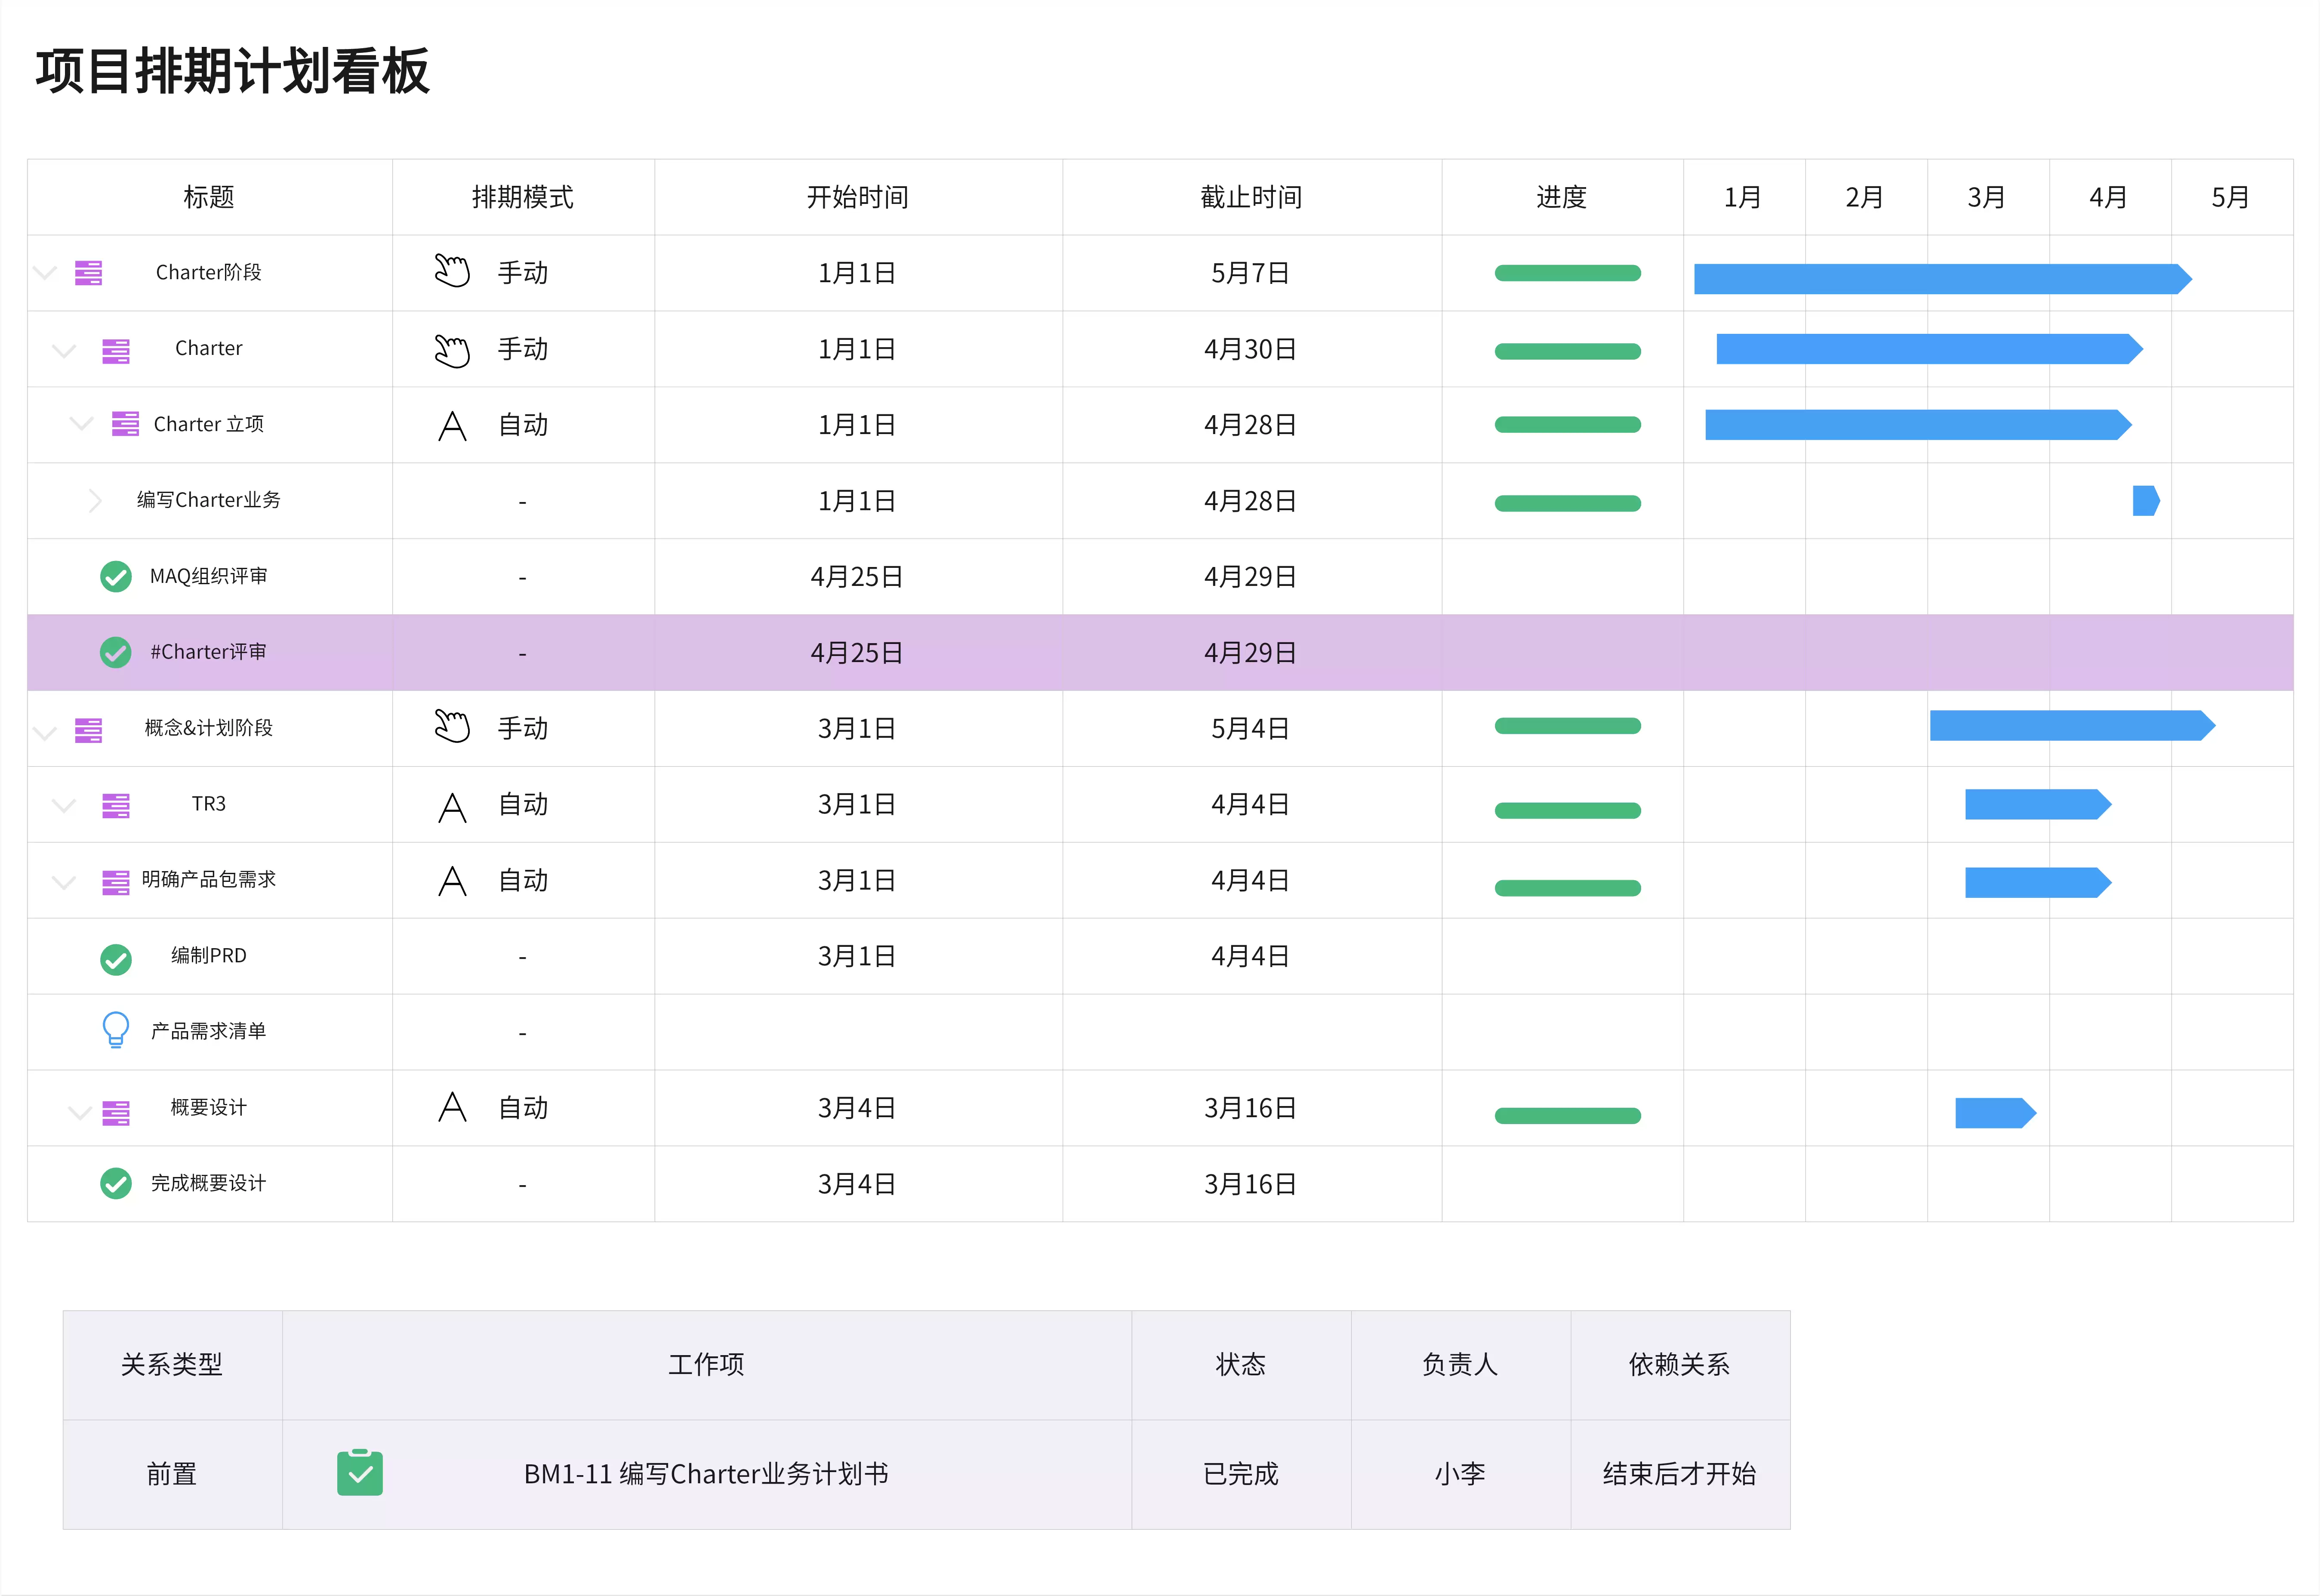This screenshot has height=1596, width=2320.
Task: Open the BM1-11 编写Charter业务计划书 work item
Action: pyautogui.click(x=706, y=1474)
